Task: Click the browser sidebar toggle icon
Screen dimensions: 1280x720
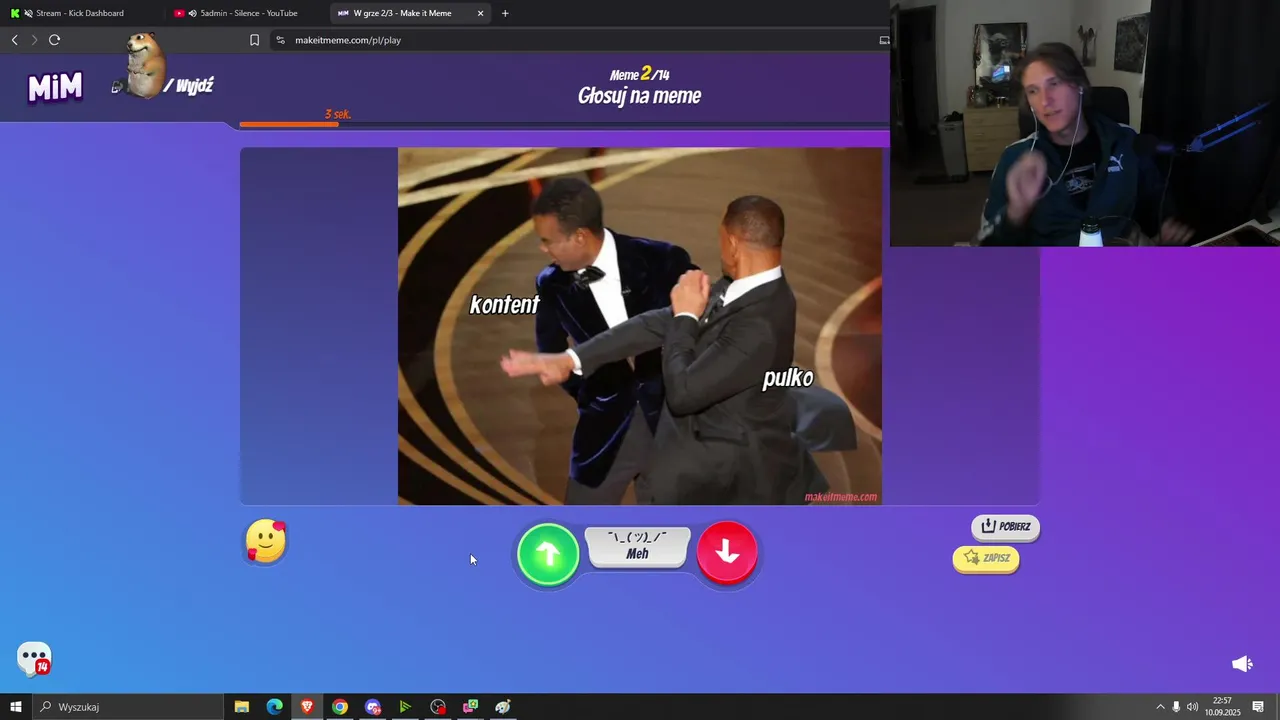Action: pyautogui.click(x=884, y=40)
